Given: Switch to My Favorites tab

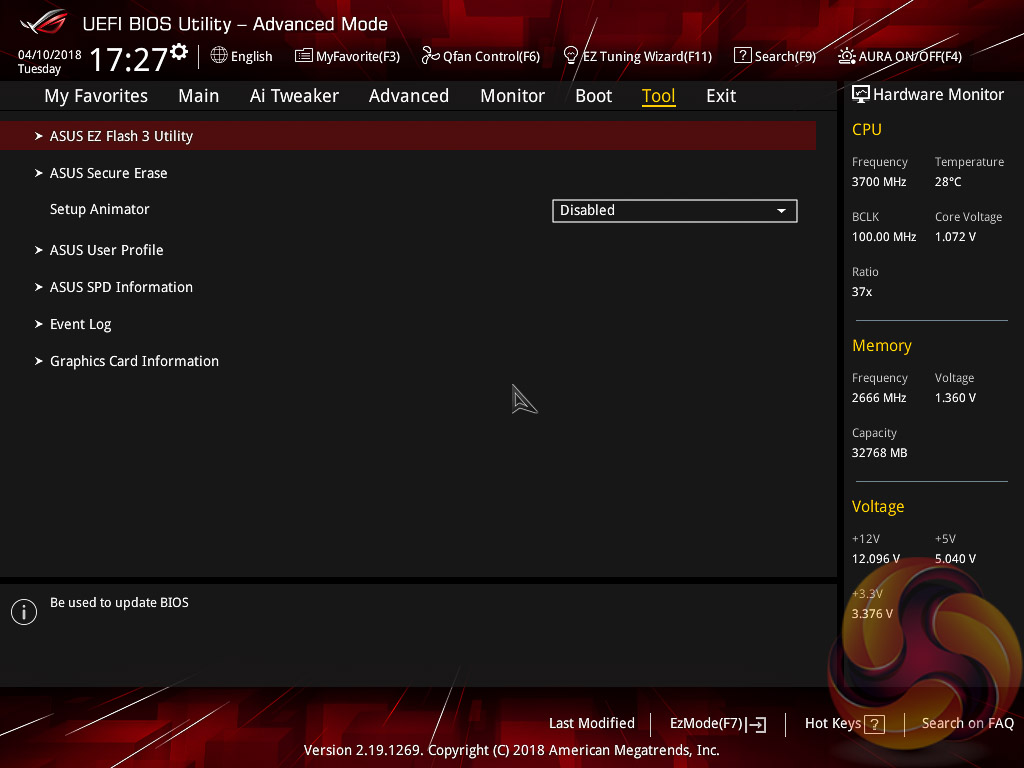Looking at the screenshot, I should pos(96,96).
